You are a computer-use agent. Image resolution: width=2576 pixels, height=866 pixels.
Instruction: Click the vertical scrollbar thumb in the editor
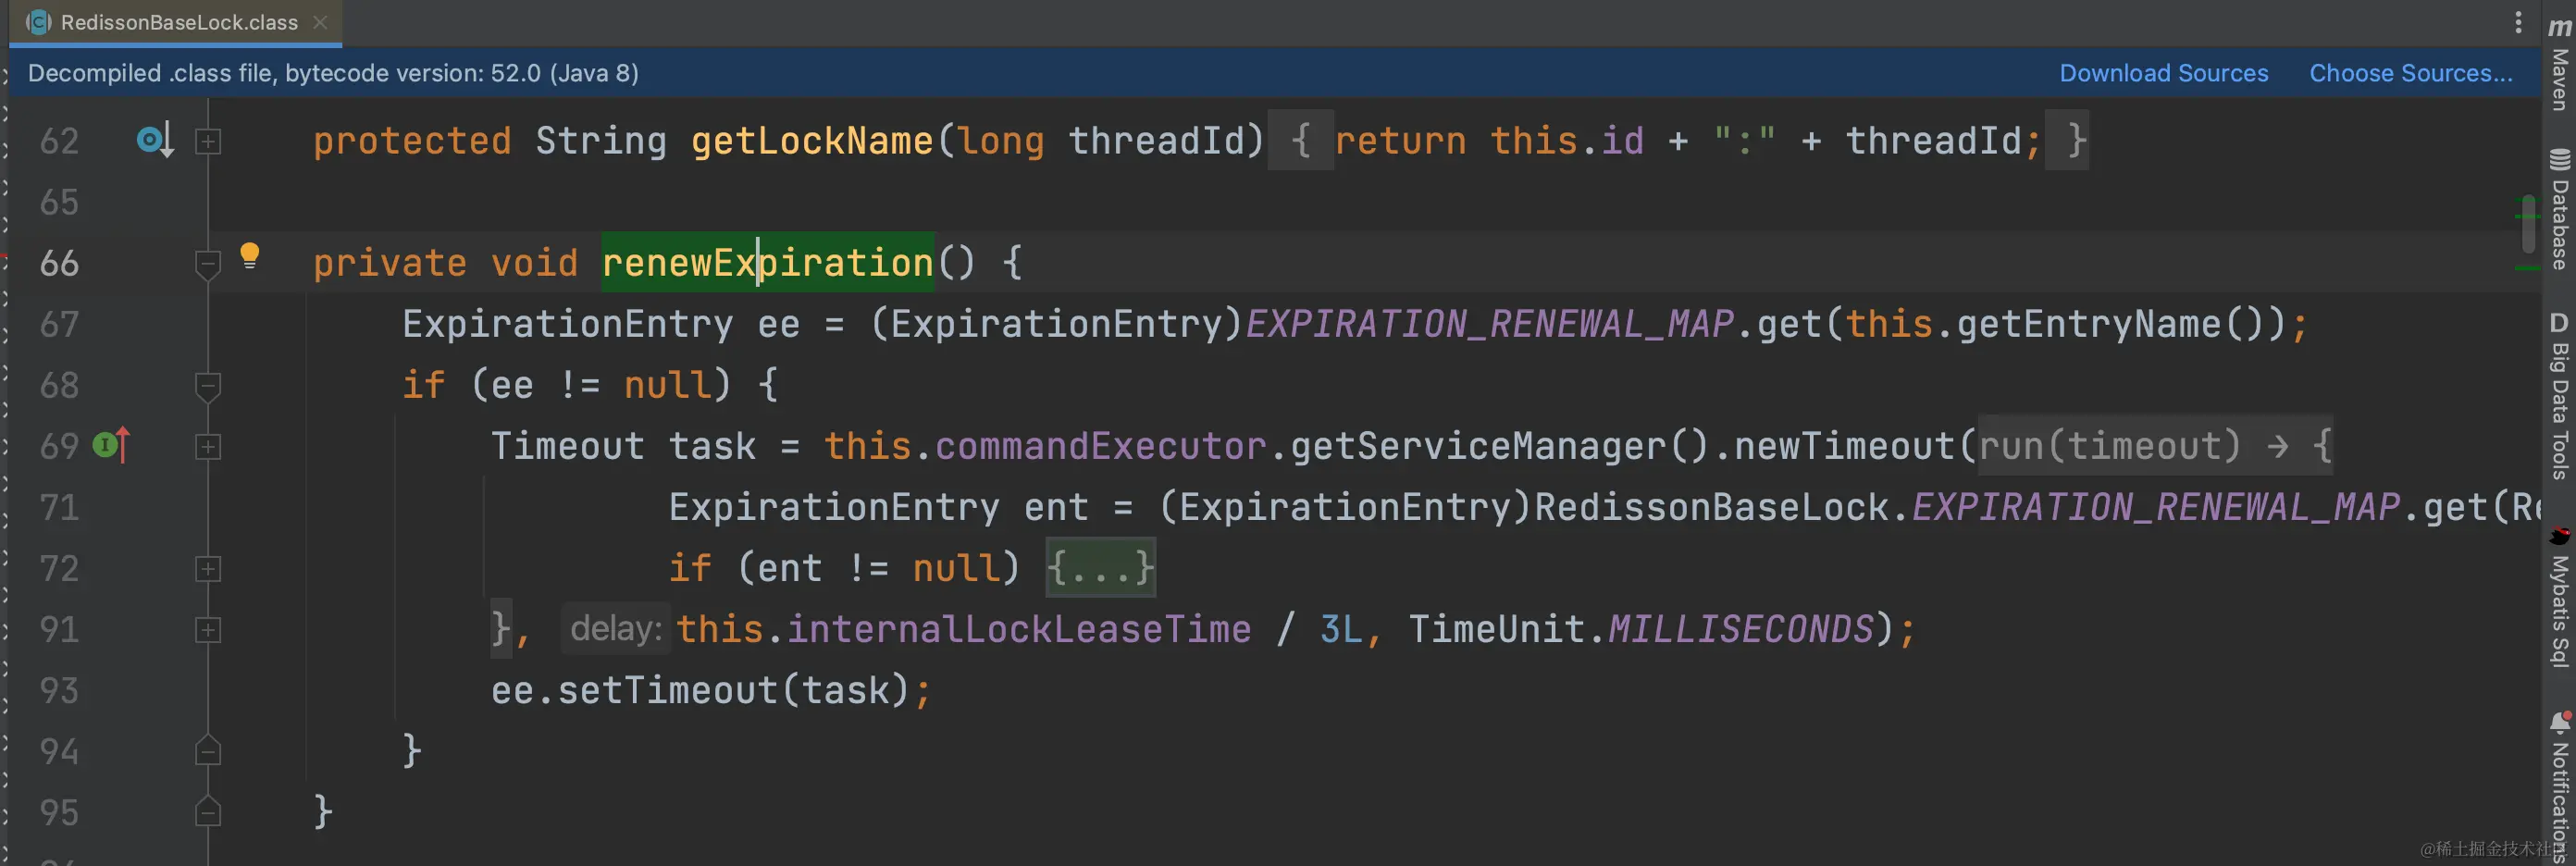pyautogui.click(x=2528, y=224)
